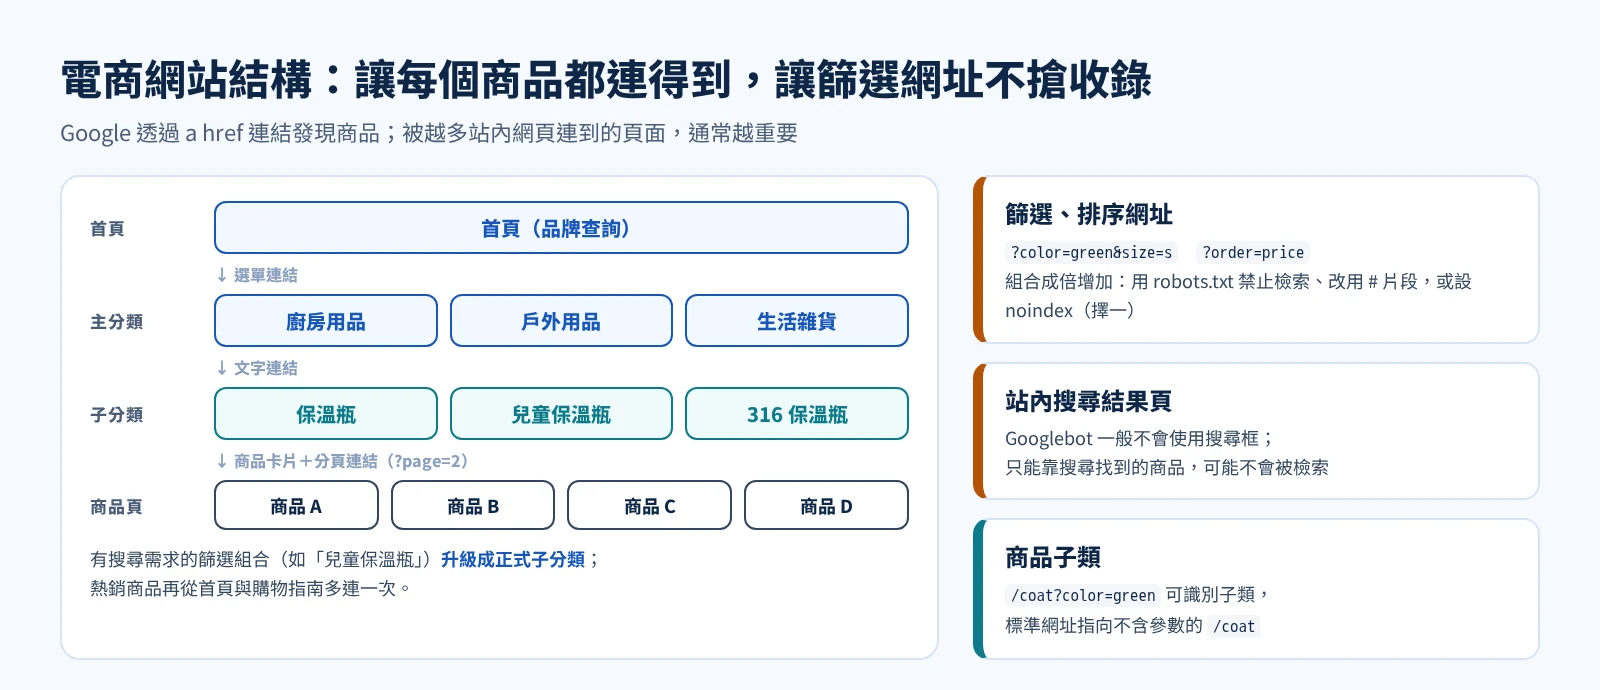The height and width of the screenshot is (690, 1600).
Task: Click the 商品 A product box
Action: [296, 506]
